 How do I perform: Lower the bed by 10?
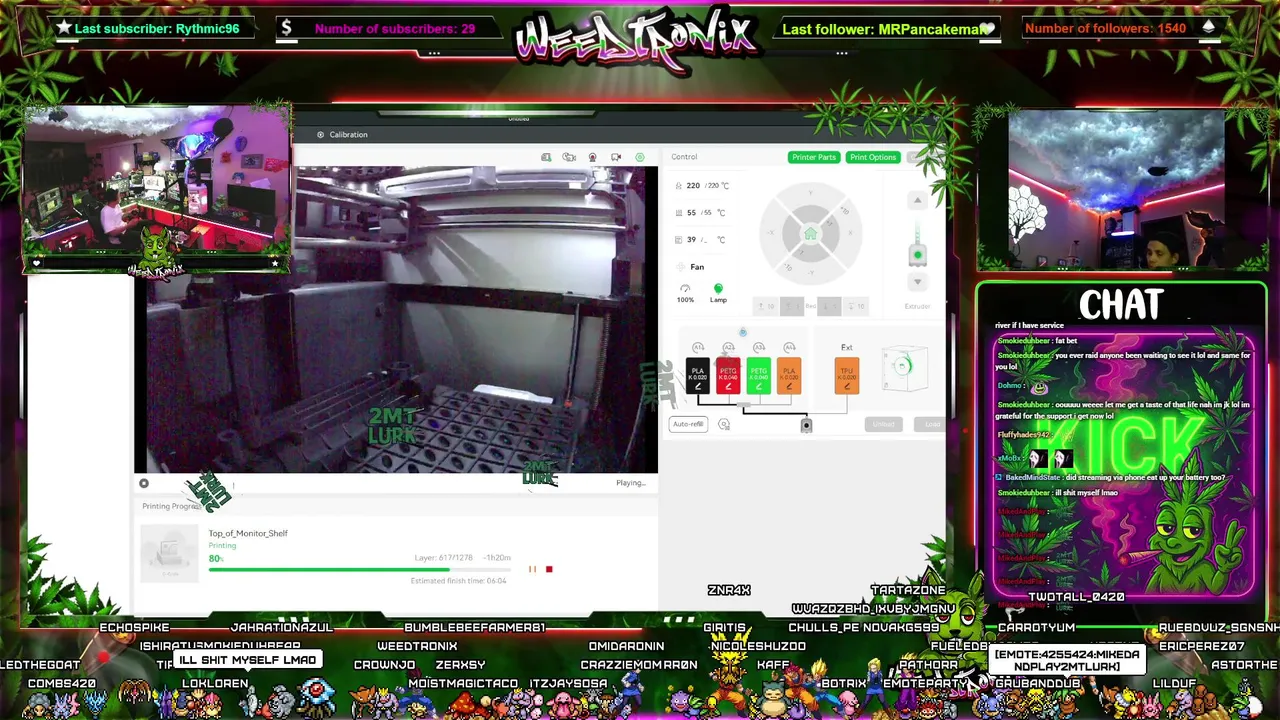[856, 306]
